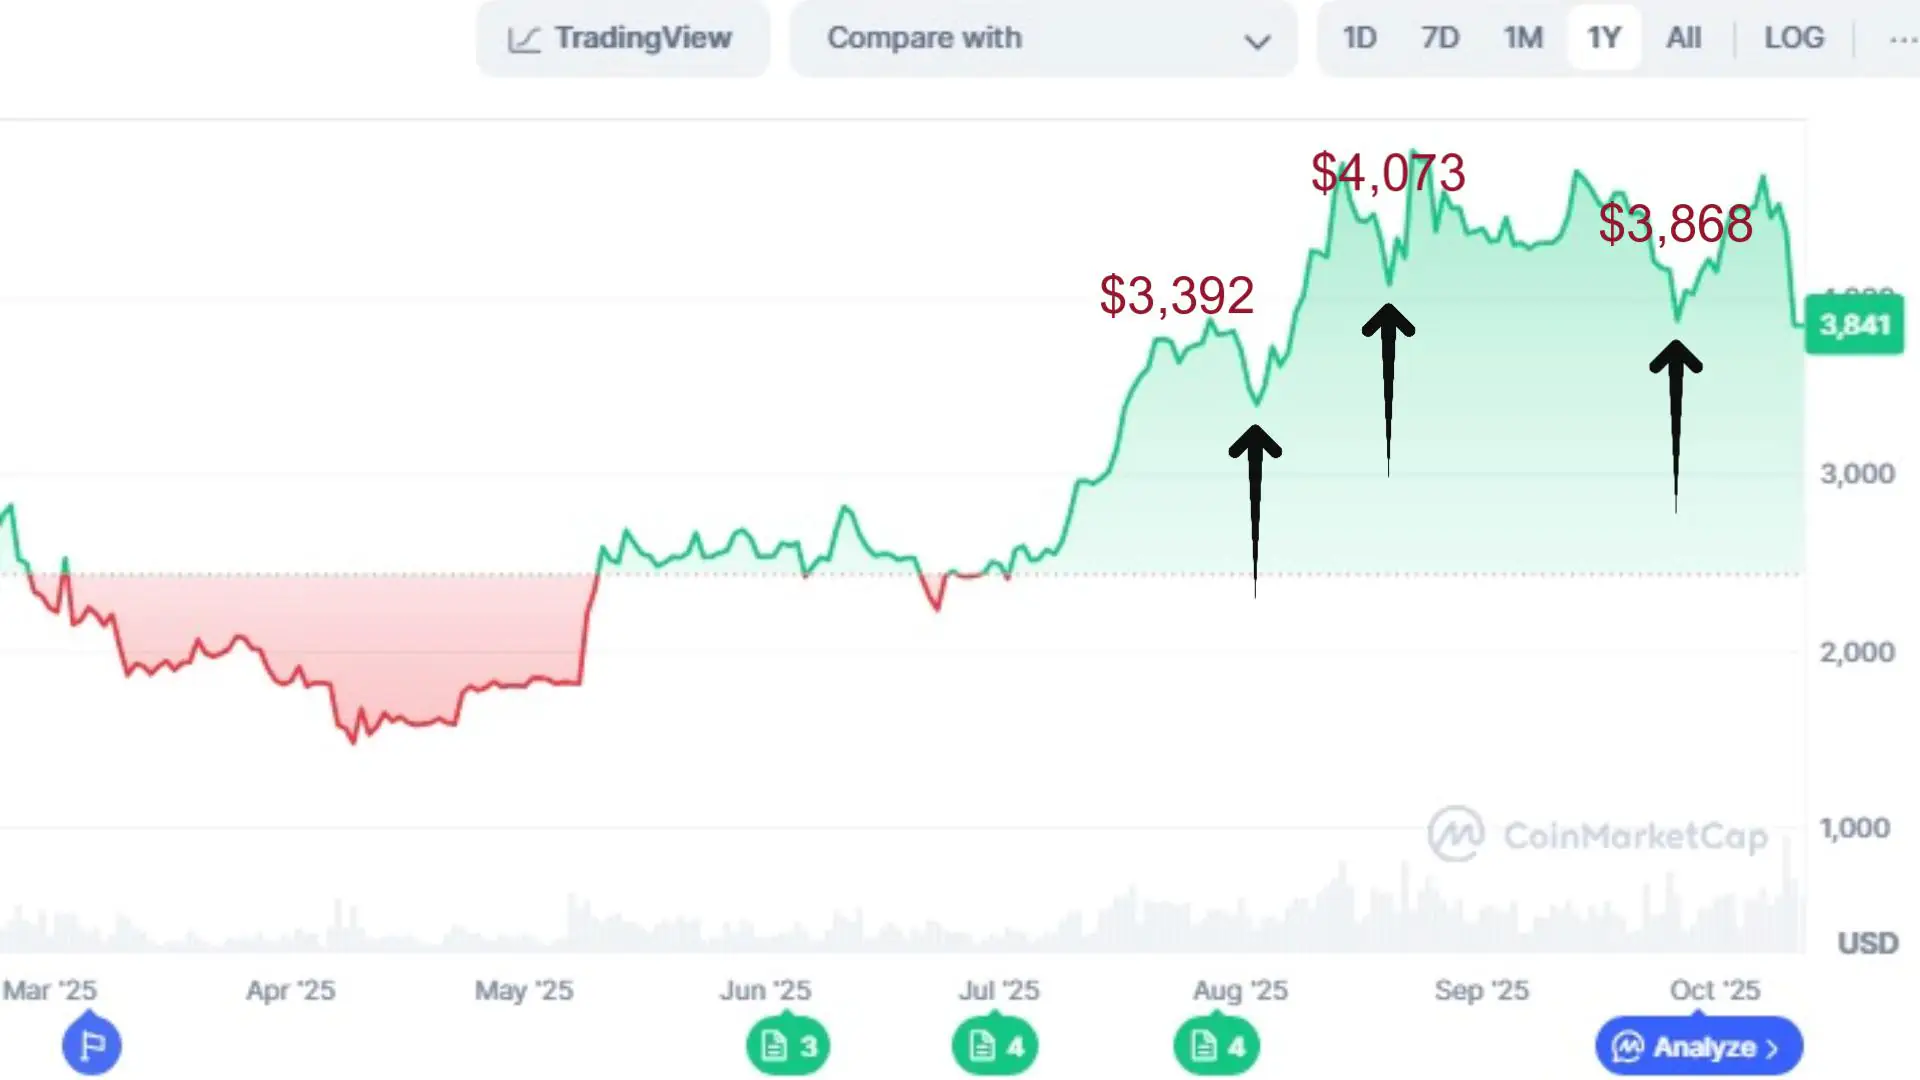Click the Analyze button
The width and height of the screenshot is (1920, 1080).
(x=1697, y=1047)
